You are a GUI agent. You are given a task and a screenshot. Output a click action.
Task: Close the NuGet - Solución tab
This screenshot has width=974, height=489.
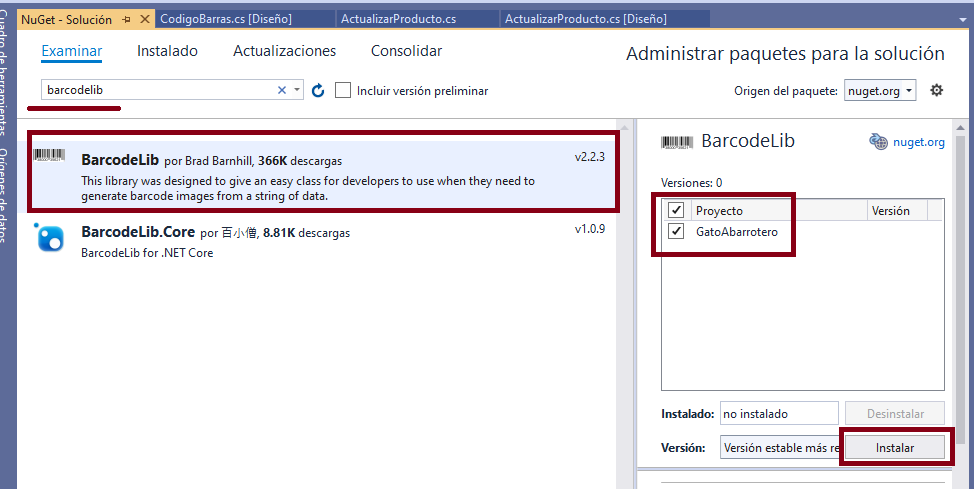pyautogui.click(x=145, y=19)
